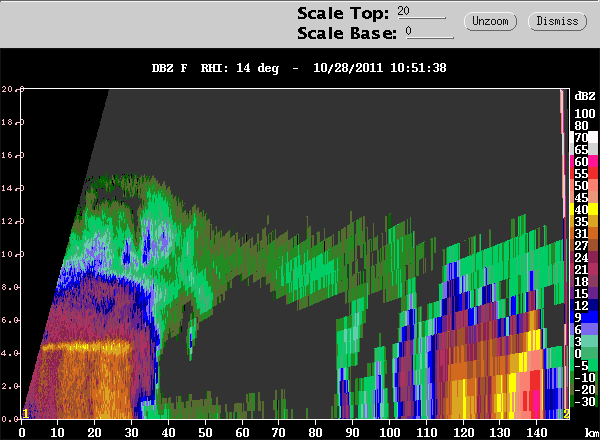Click the 'km' range axis unit label
This screenshot has width=600, height=440.
(591, 432)
